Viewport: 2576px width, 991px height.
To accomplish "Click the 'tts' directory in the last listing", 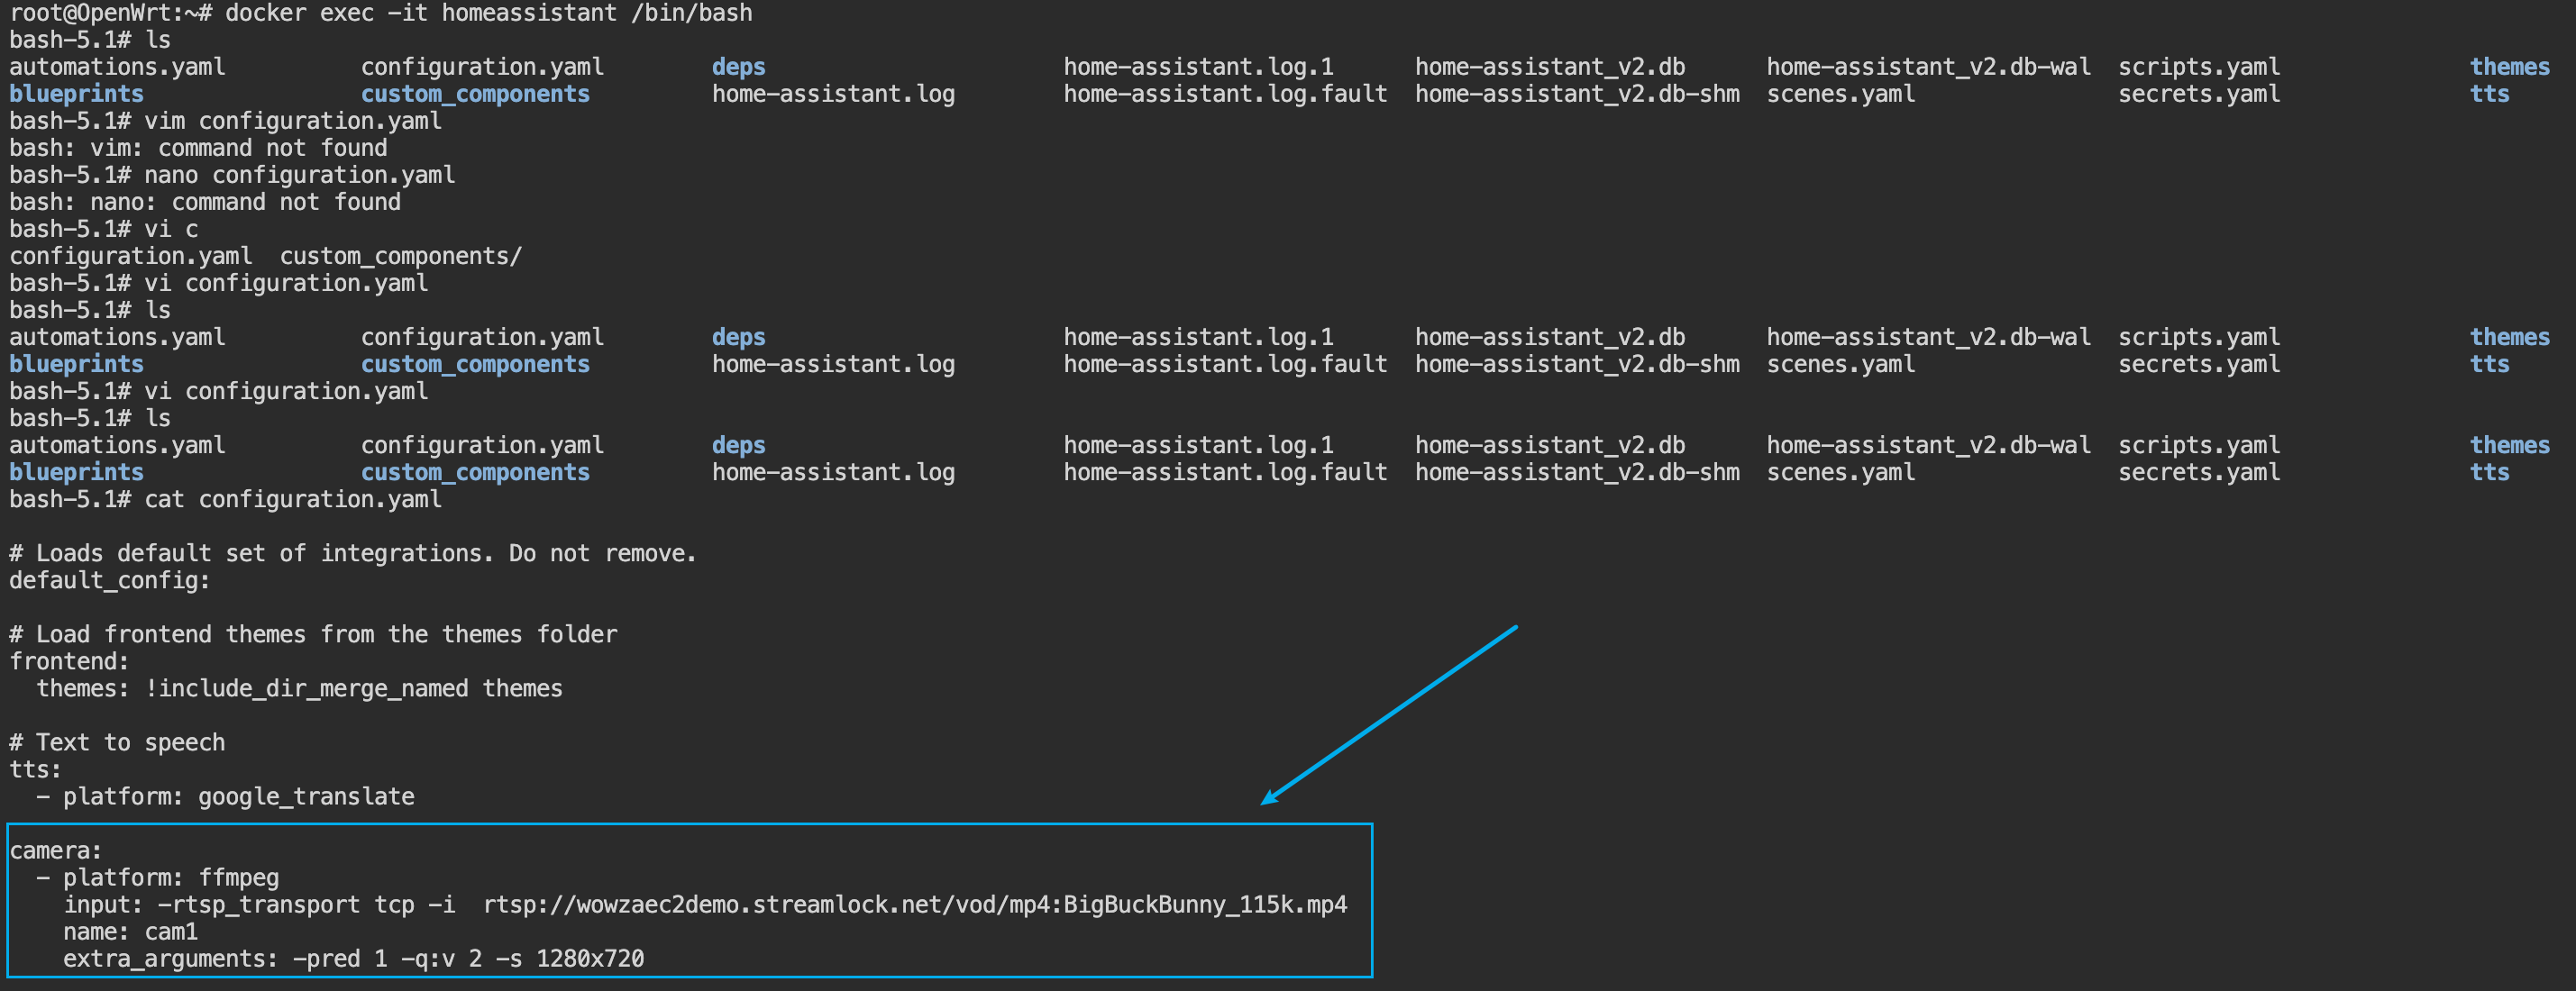I will pos(2489,472).
